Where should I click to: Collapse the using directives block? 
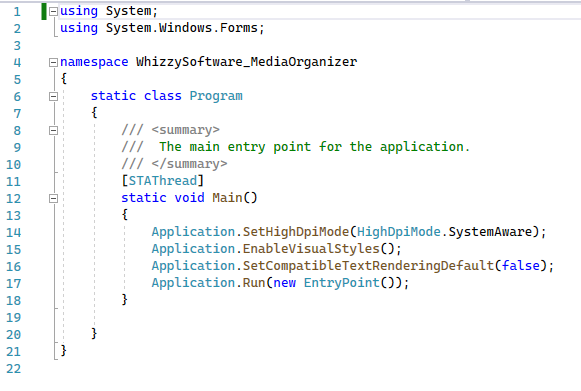click(x=53, y=11)
